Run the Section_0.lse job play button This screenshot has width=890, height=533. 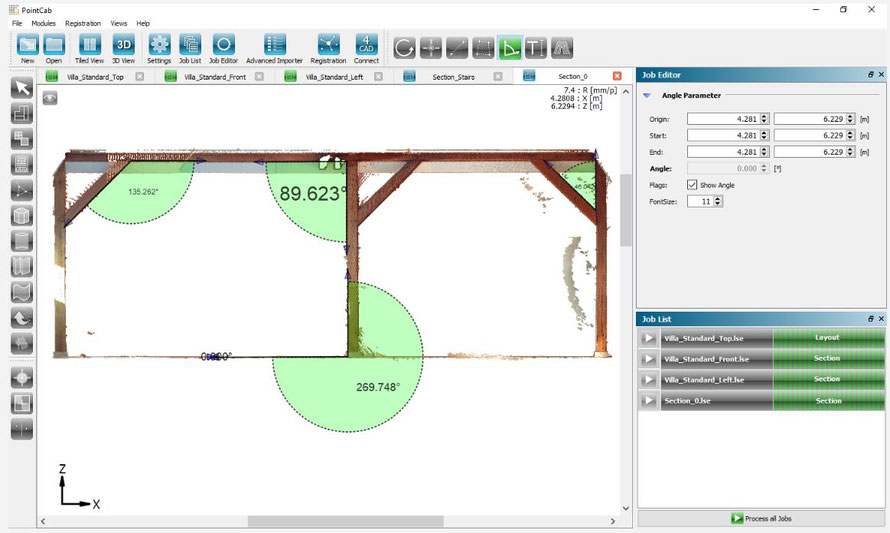pyautogui.click(x=648, y=401)
